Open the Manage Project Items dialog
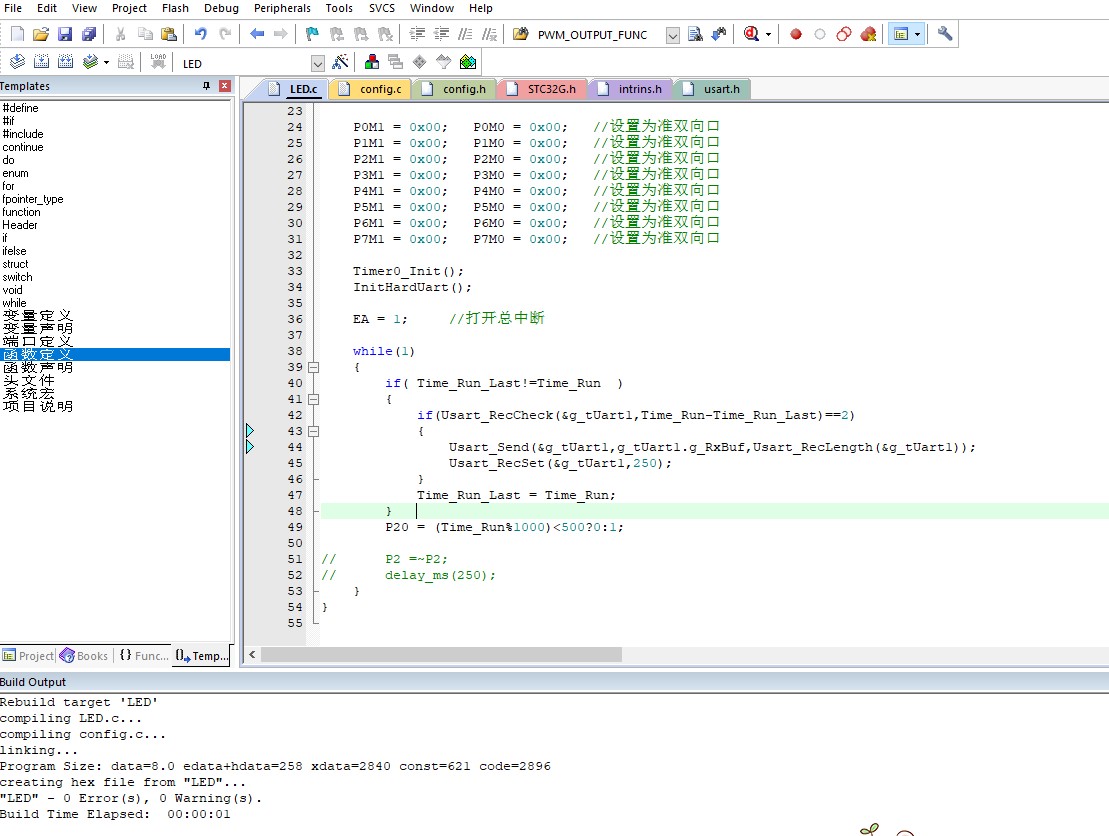 [x=371, y=62]
